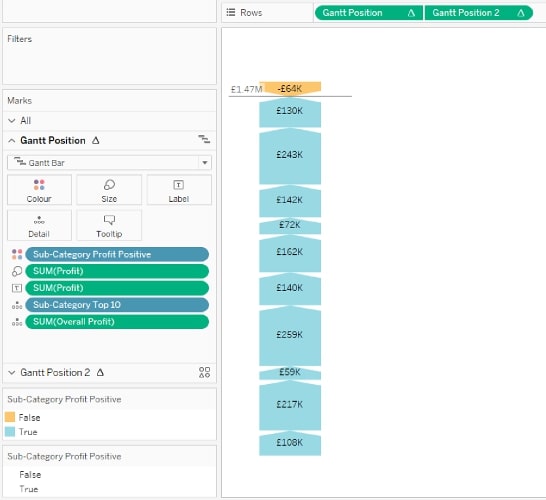Select the £142K bar
Image resolution: width=546 pixels, height=500 pixels.
click(290, 201)
